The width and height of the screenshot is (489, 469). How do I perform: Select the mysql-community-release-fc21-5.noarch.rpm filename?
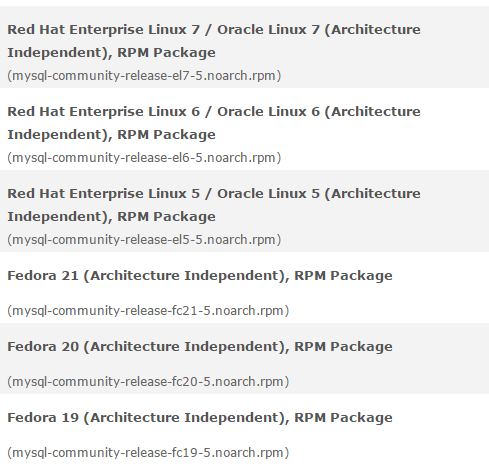(148, 311)
